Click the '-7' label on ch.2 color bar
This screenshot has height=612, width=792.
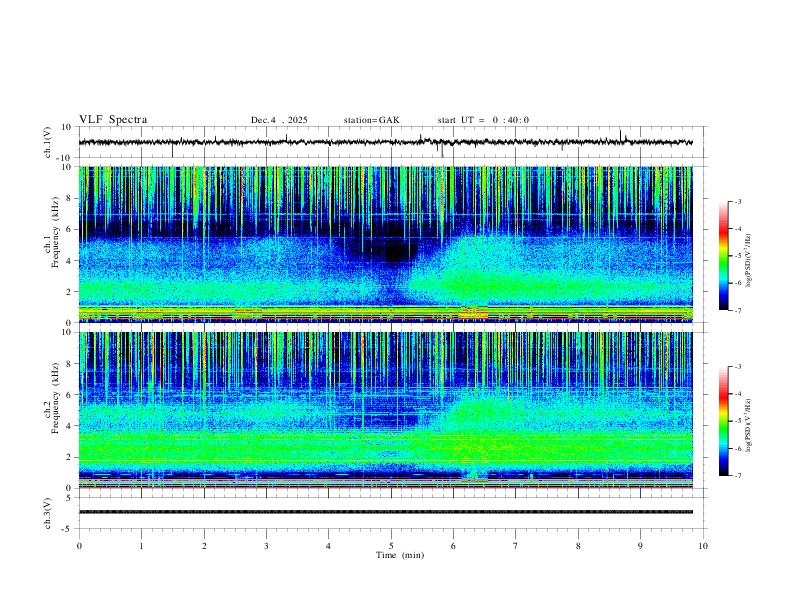[x=738, y=475]
